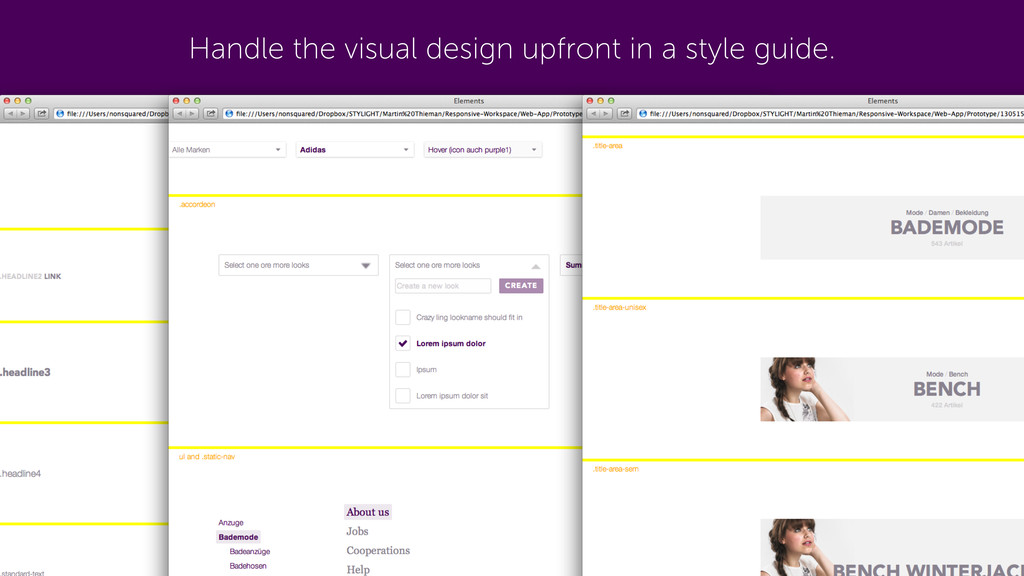Click the forward arrow in the middle browser window
This screenshot has width=1024, height=576.
point(190,114)
